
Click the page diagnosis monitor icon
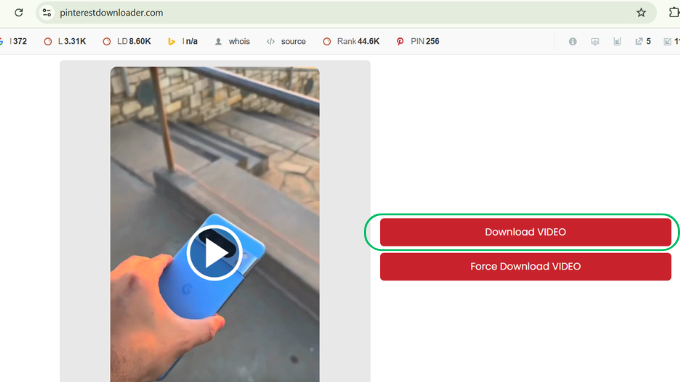(x=595, y=41)
